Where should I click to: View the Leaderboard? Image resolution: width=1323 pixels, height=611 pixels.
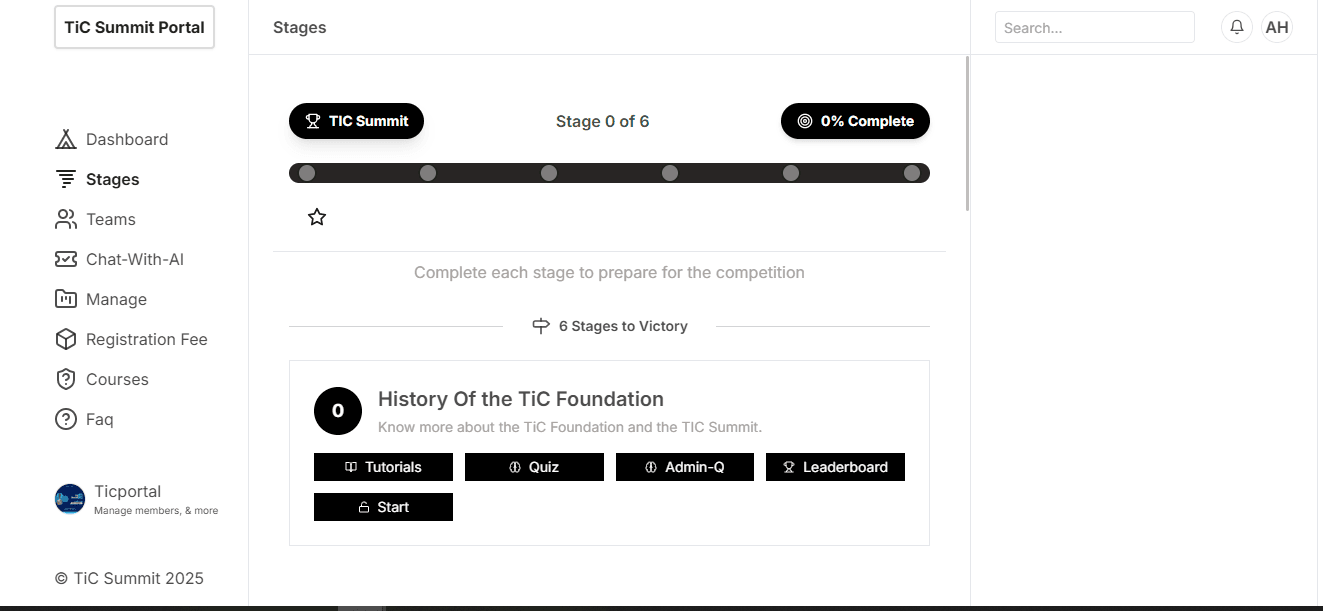(x=835, y=467)
